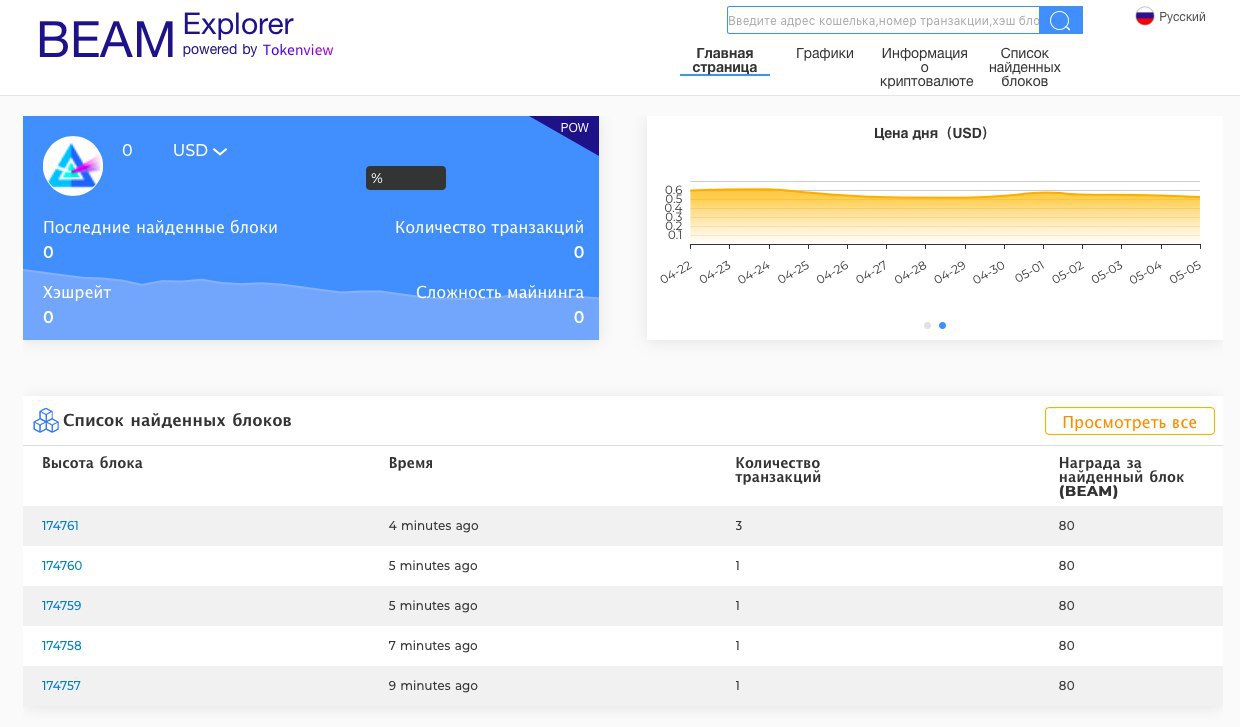Click the Высота блока column header
This screenshot has width=1240, height=727.
[92, 463]
